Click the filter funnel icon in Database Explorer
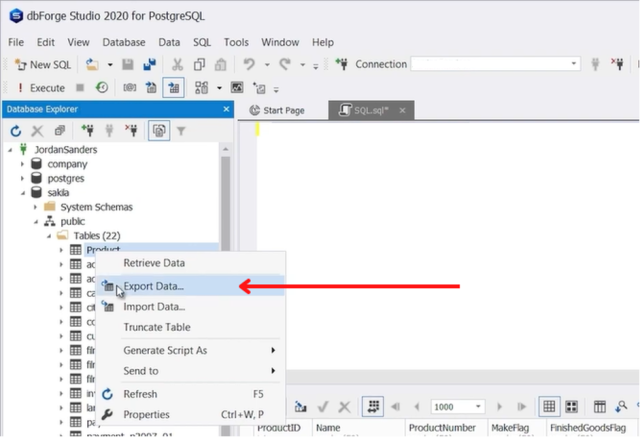 coord(181,131)
